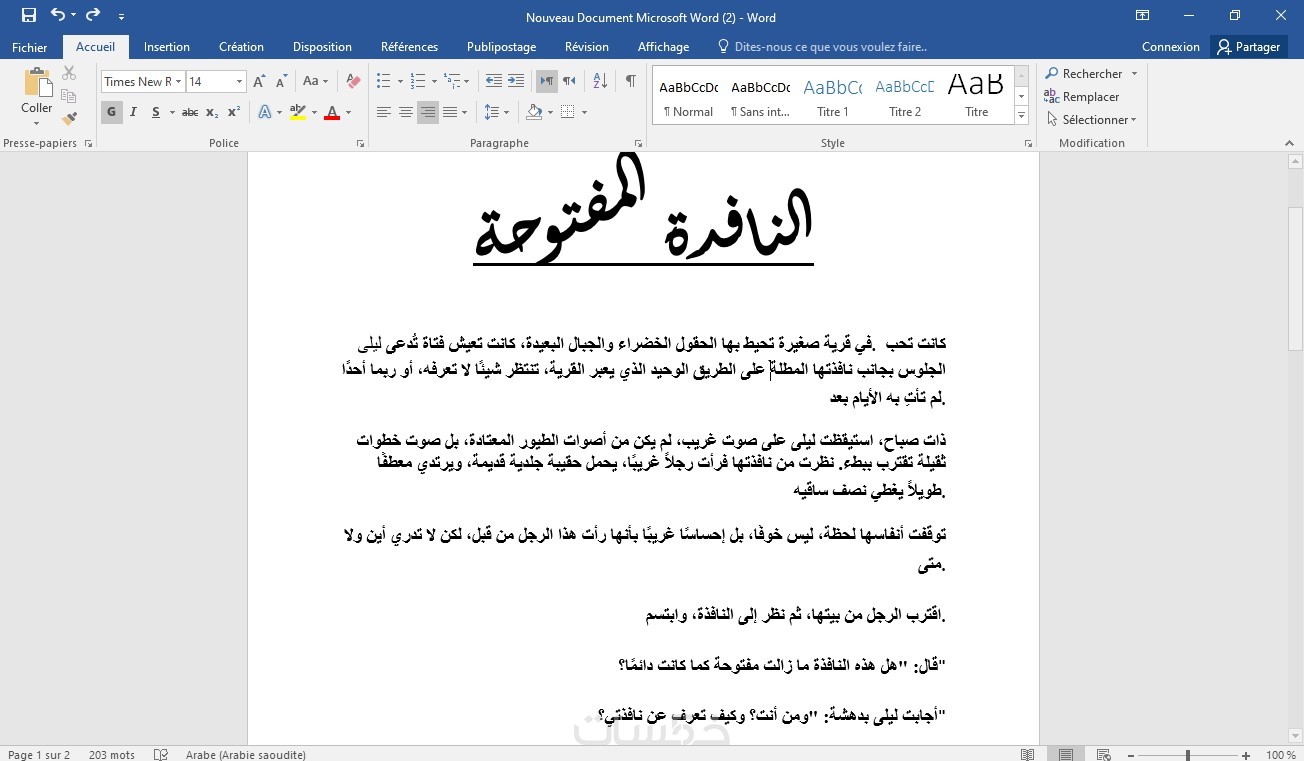Switch to the Références tab
This screenshot has width=1304, height=761.
tap(409, 47)
